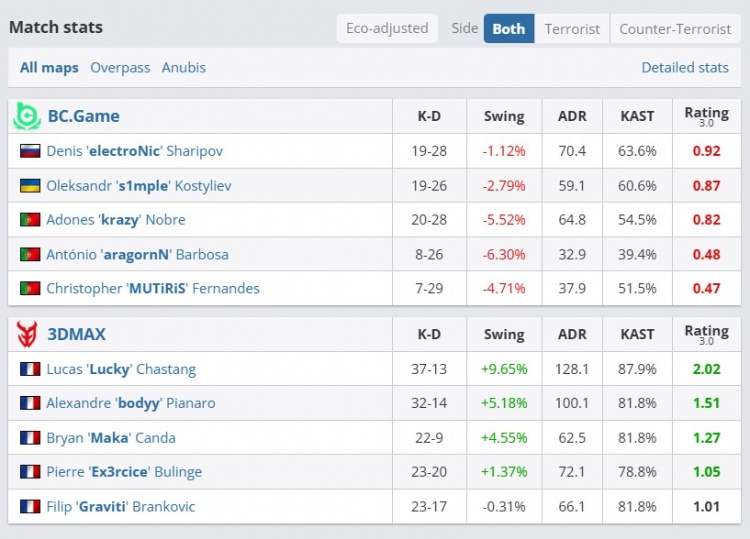
Task: Switch side filter to Counter-Terrorist
Action: click(x=675, y=29)
